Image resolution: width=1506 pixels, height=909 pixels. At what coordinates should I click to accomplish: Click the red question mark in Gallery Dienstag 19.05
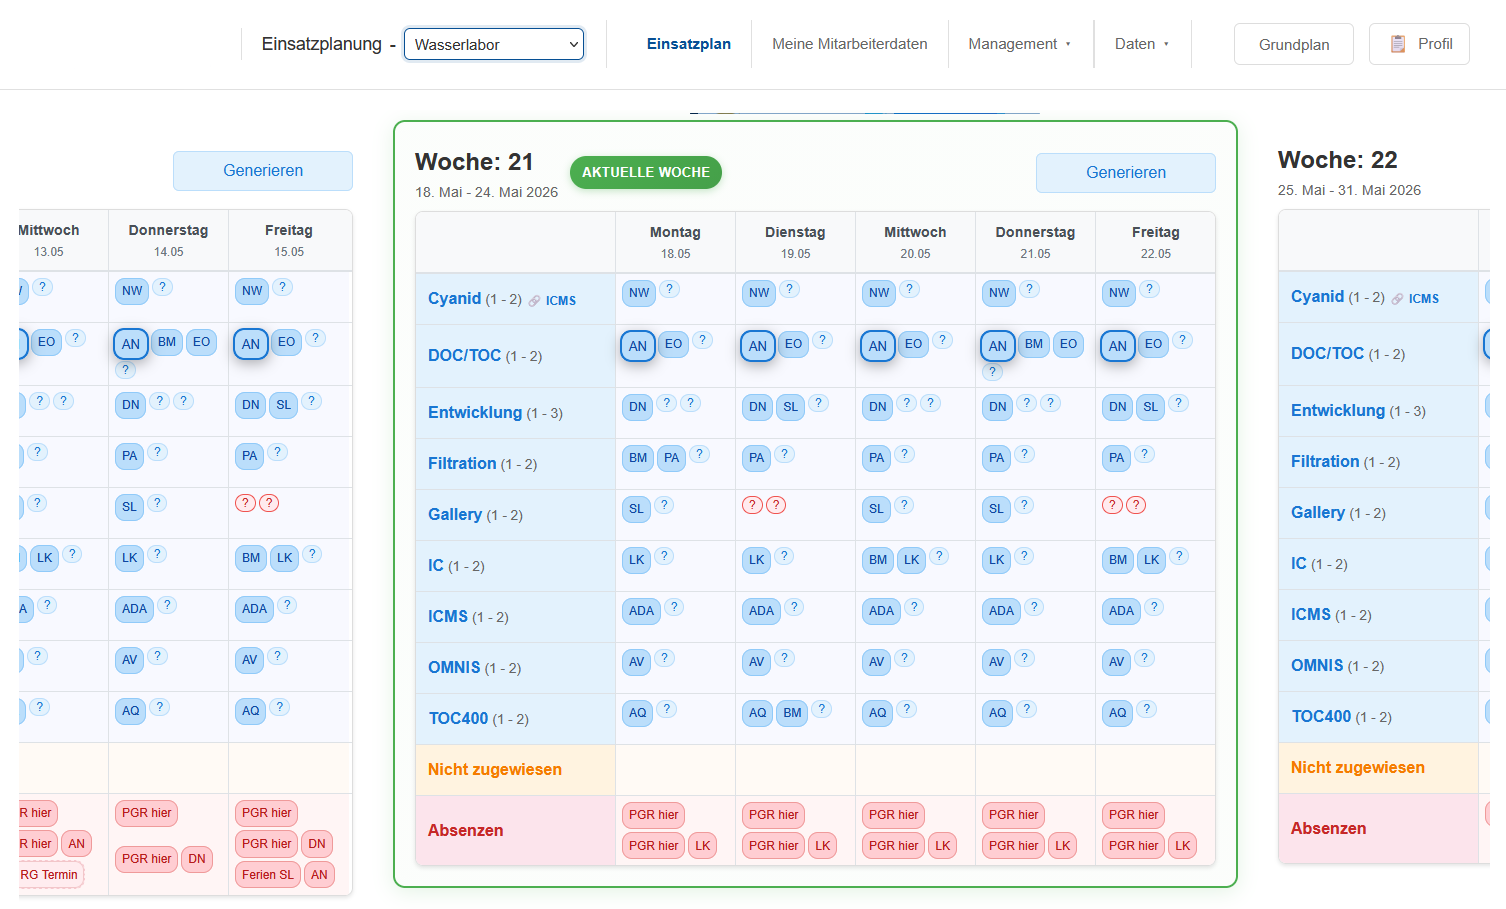tap(752, 505)
